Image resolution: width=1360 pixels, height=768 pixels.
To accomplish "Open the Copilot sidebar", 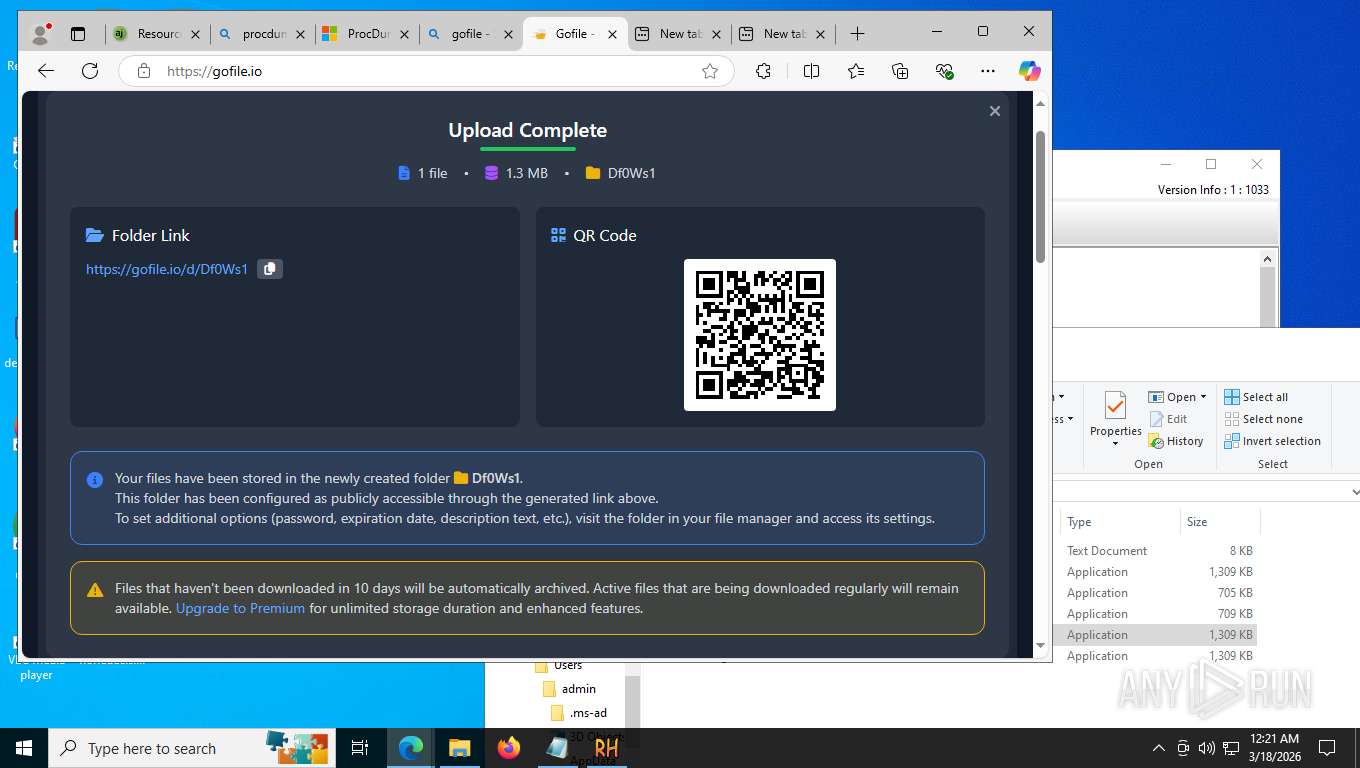I will point(1030,71).
